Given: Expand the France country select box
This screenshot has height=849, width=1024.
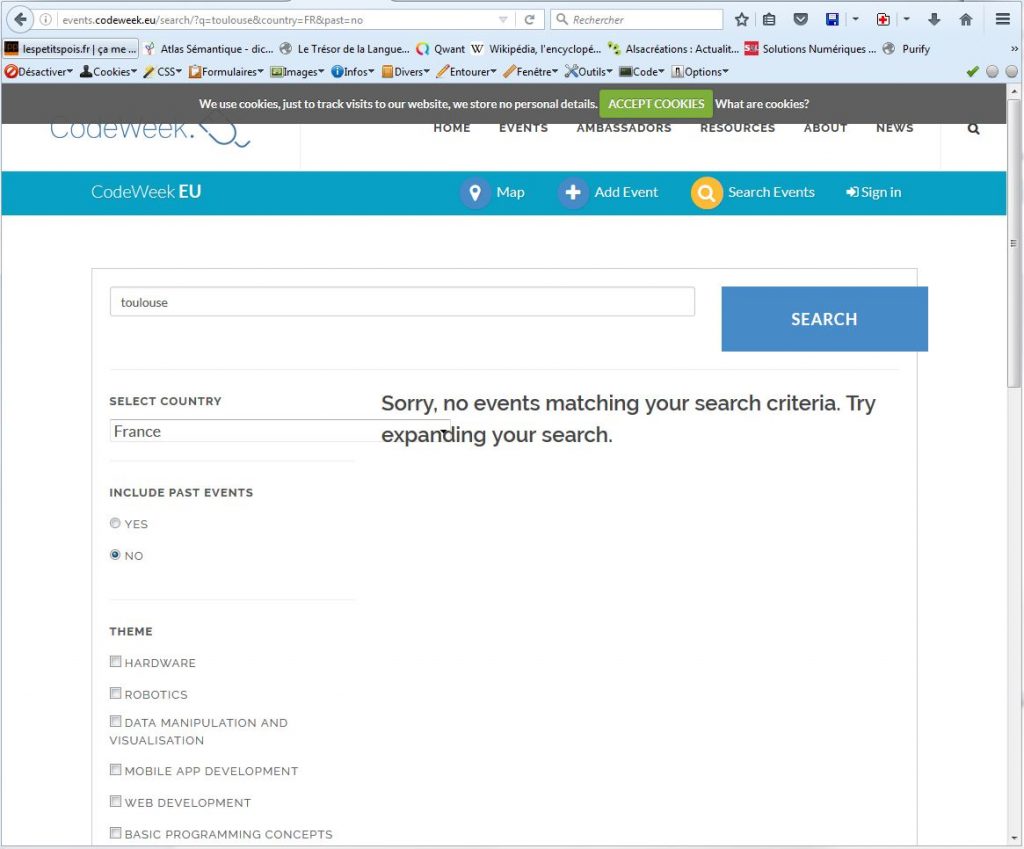Looking at the screenshot, I should [280, 431].
